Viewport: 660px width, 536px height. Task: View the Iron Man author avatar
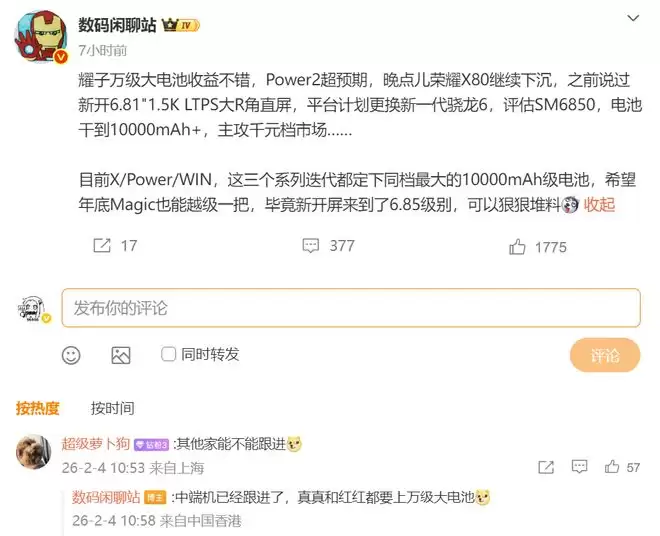[x=41, y=37]
